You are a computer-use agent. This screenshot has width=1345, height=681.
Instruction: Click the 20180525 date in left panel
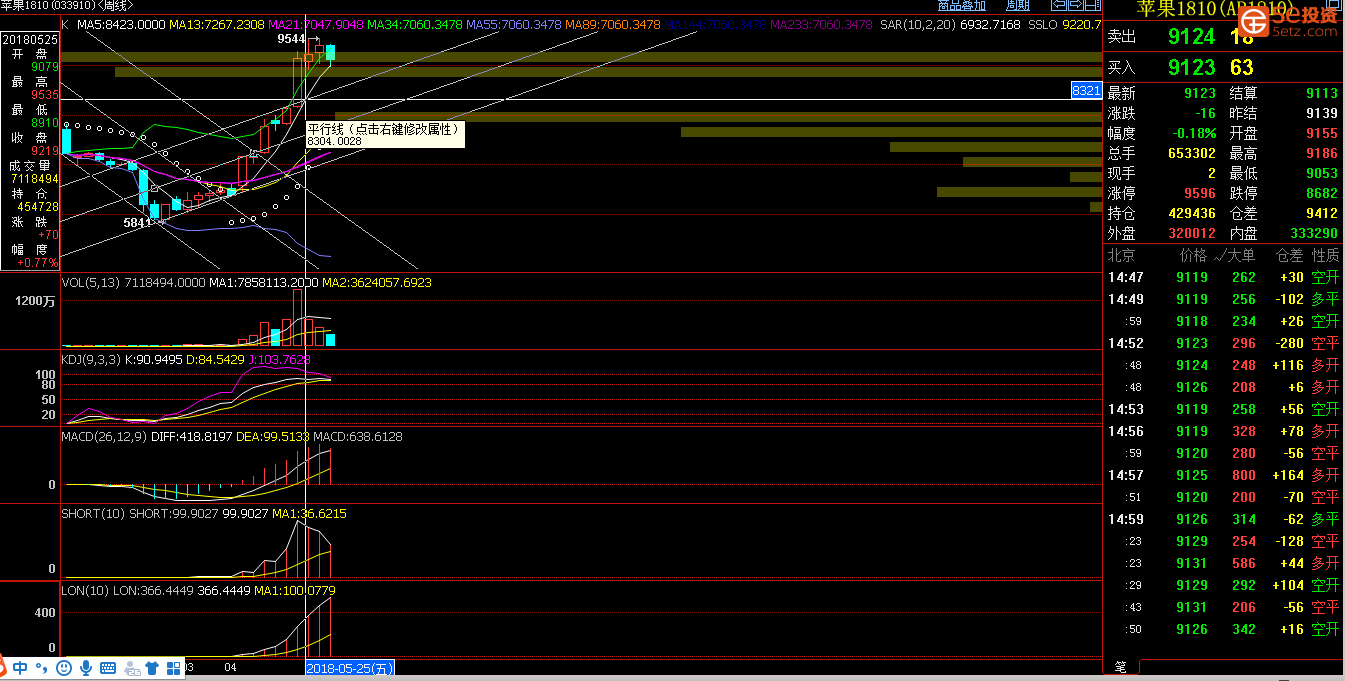[30, 39]
